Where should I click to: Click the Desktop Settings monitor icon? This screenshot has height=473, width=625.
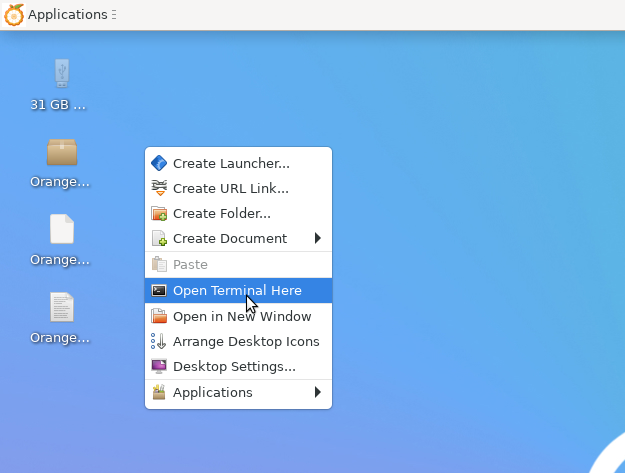point(159,366)
